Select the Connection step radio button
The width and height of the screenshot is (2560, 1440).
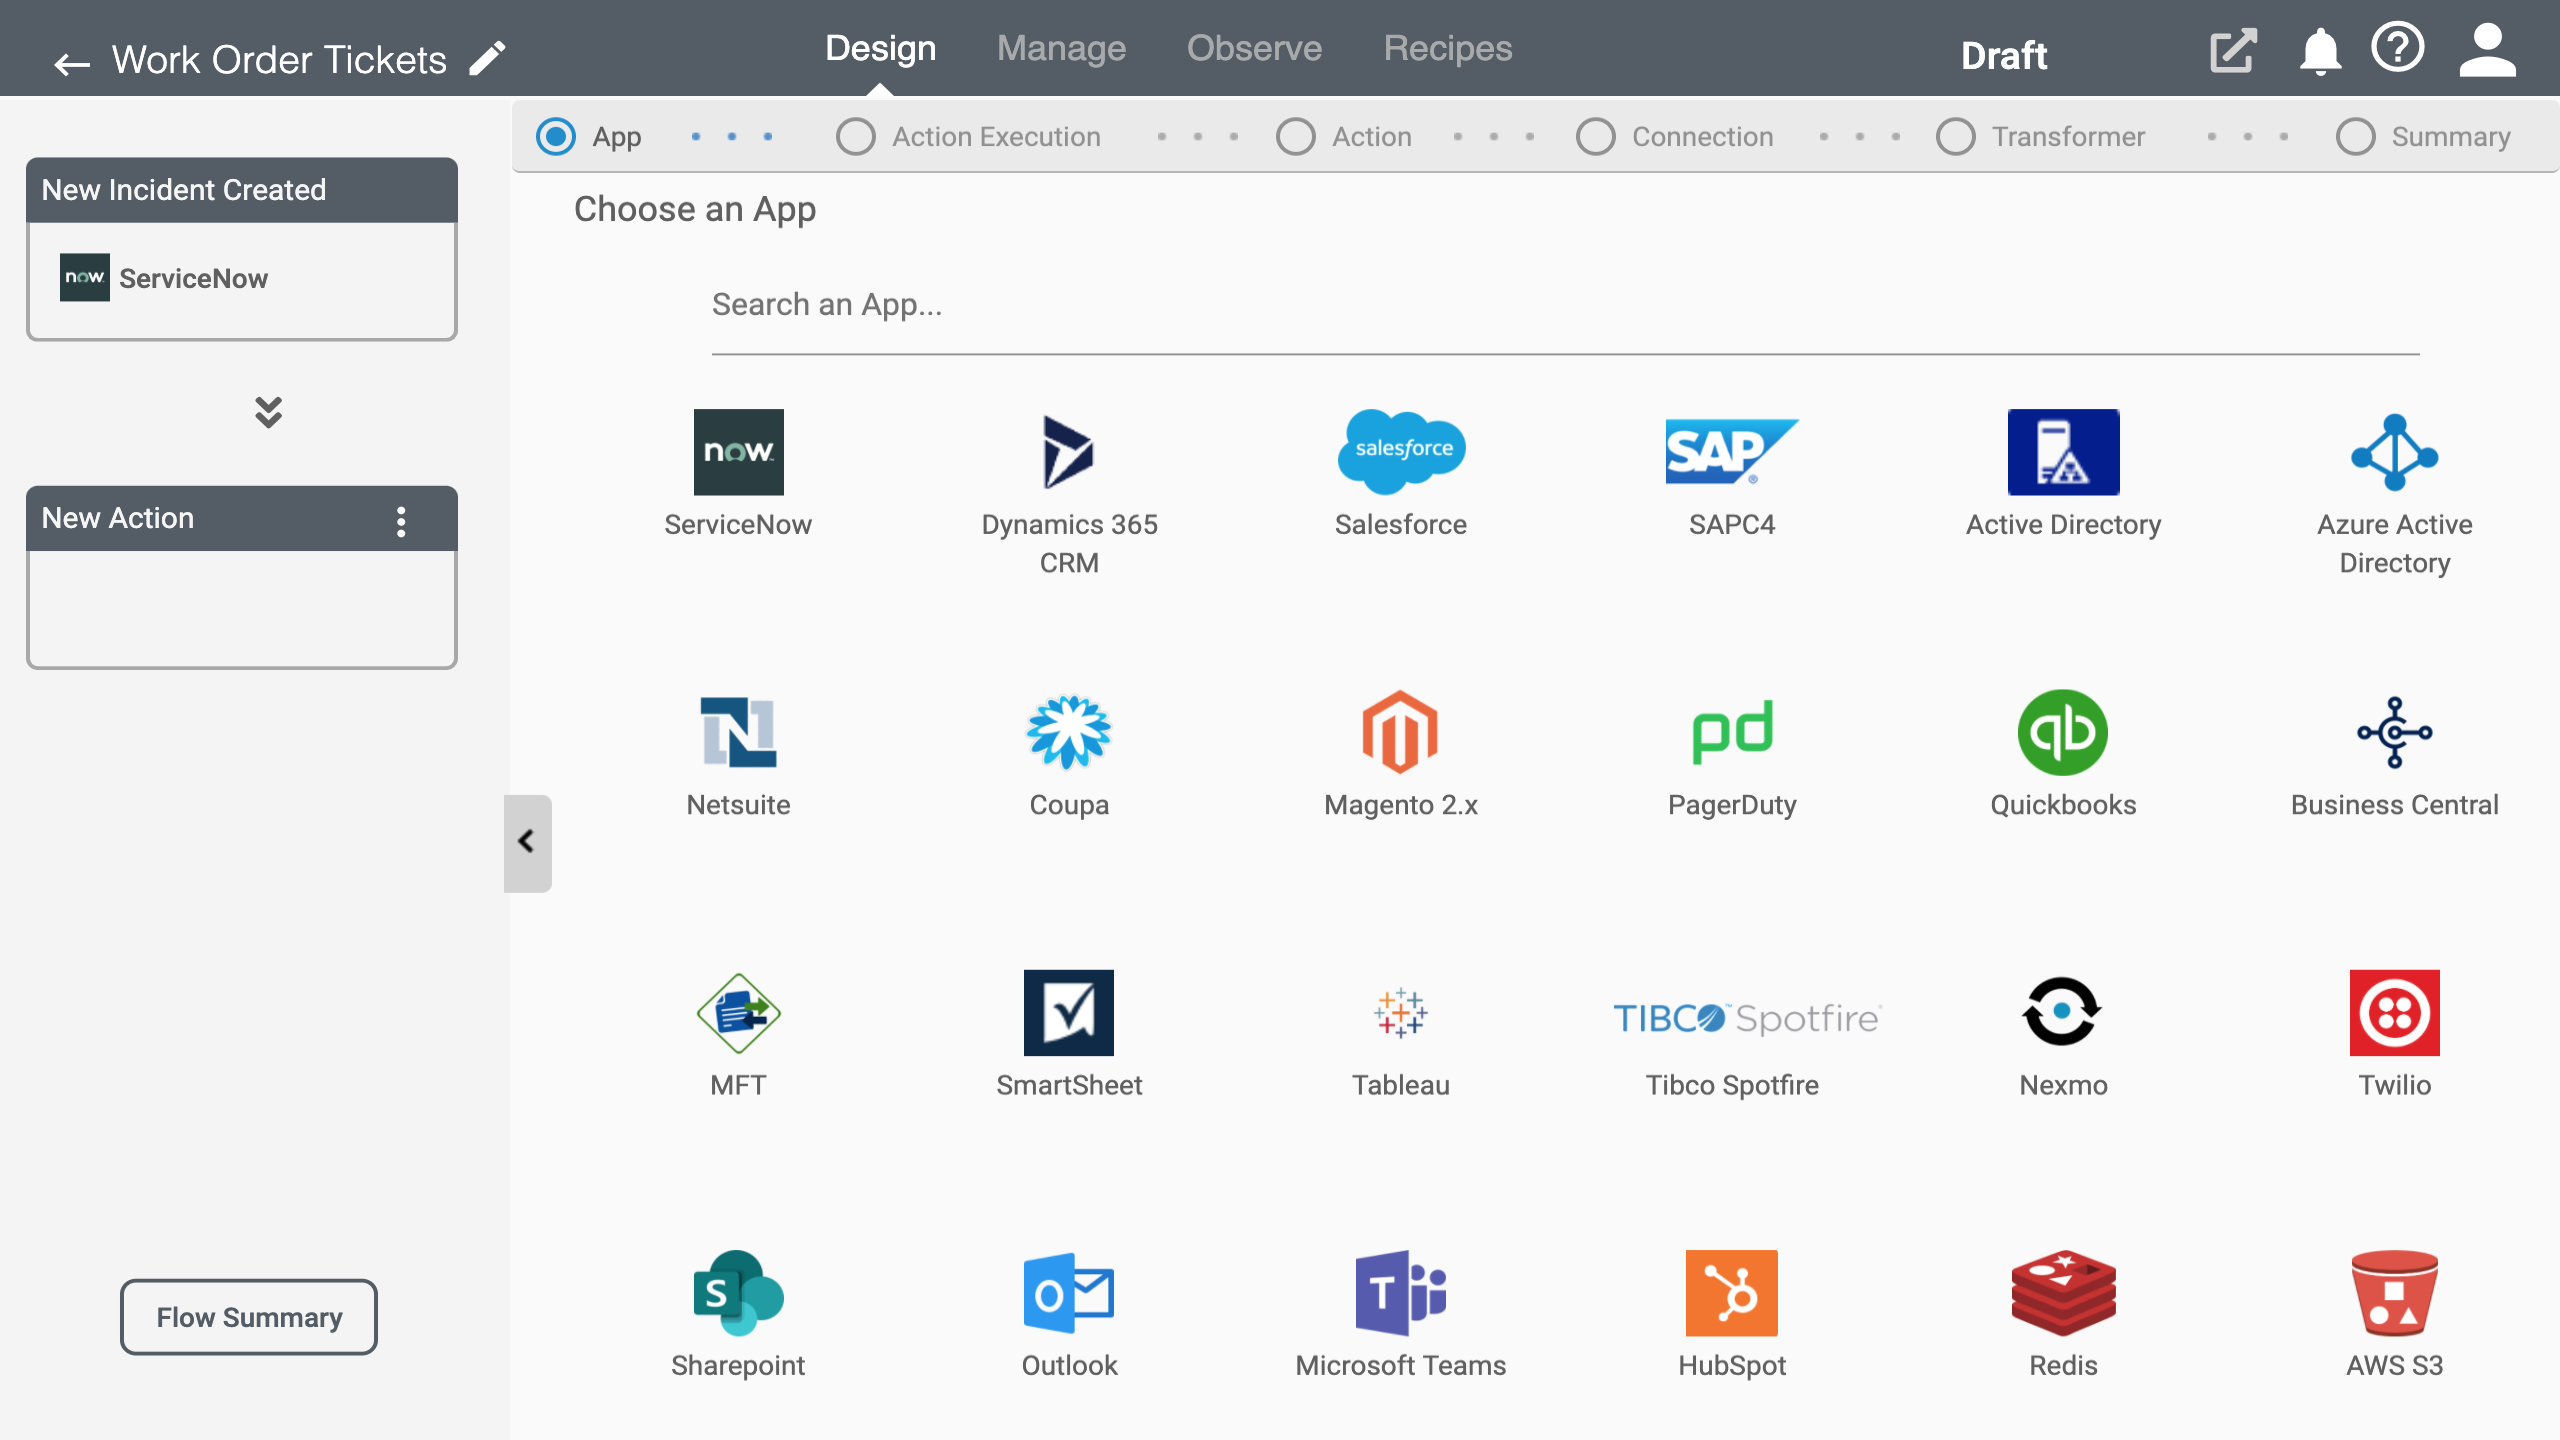point(1596,137)
